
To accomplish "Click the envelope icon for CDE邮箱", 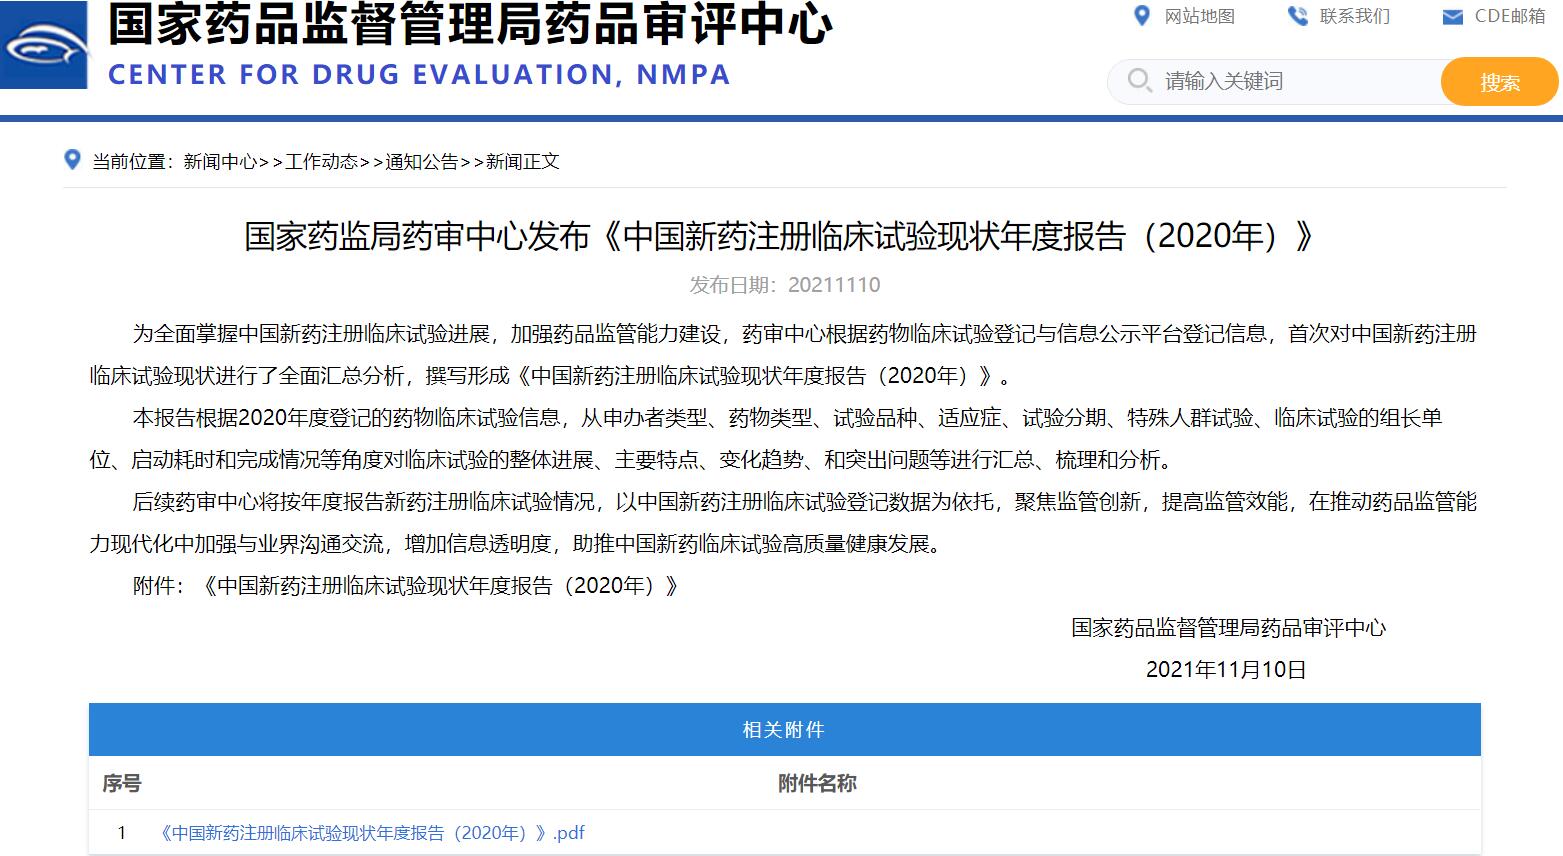I will pyautogui.click(x=1452, y=17).
